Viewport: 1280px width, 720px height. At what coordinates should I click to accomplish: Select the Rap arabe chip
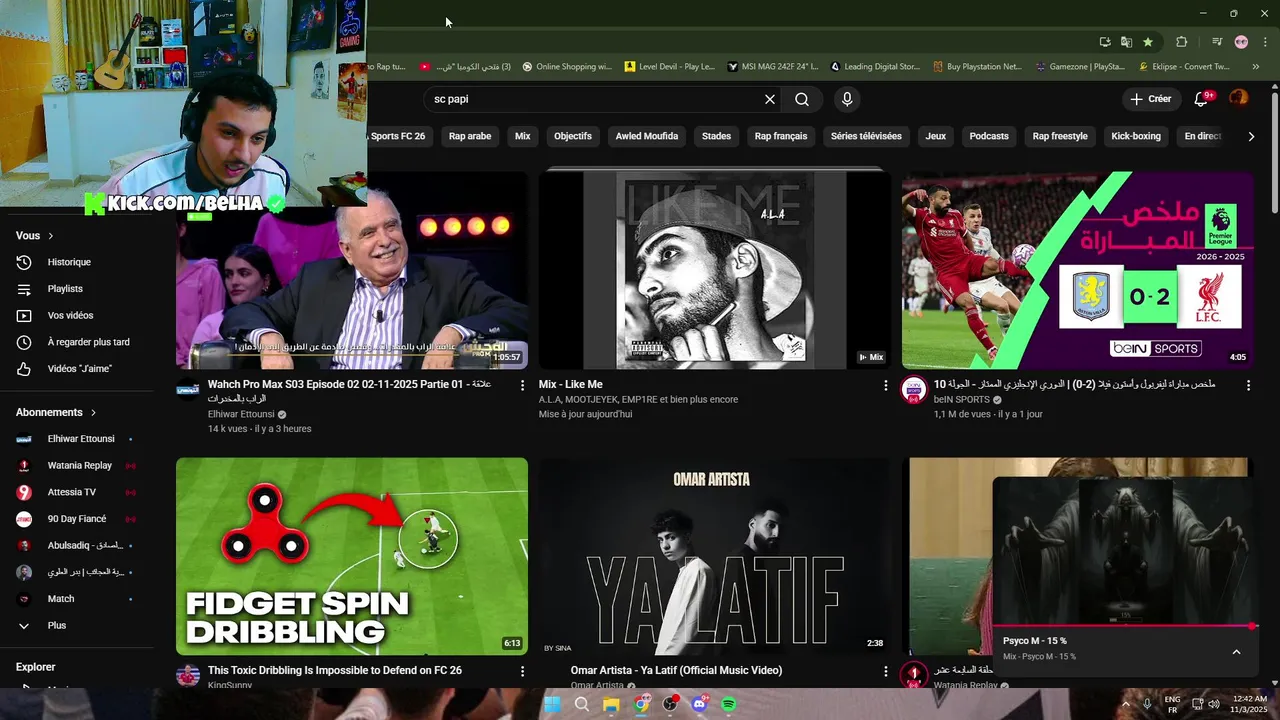click(470, 136)
